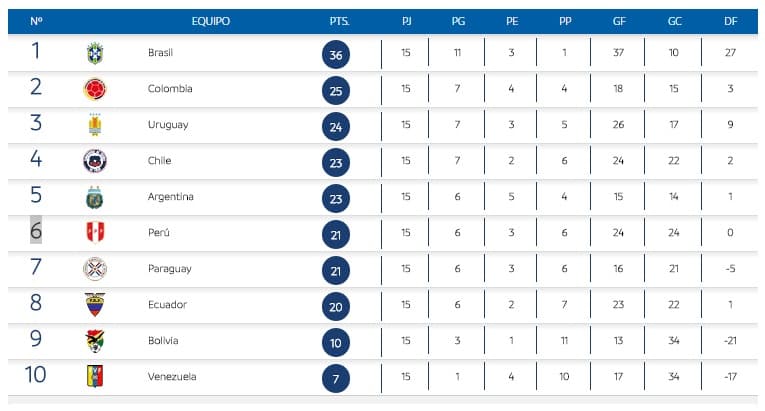Click the Uruguay team crest icon
765x411 pixels.
95,125
